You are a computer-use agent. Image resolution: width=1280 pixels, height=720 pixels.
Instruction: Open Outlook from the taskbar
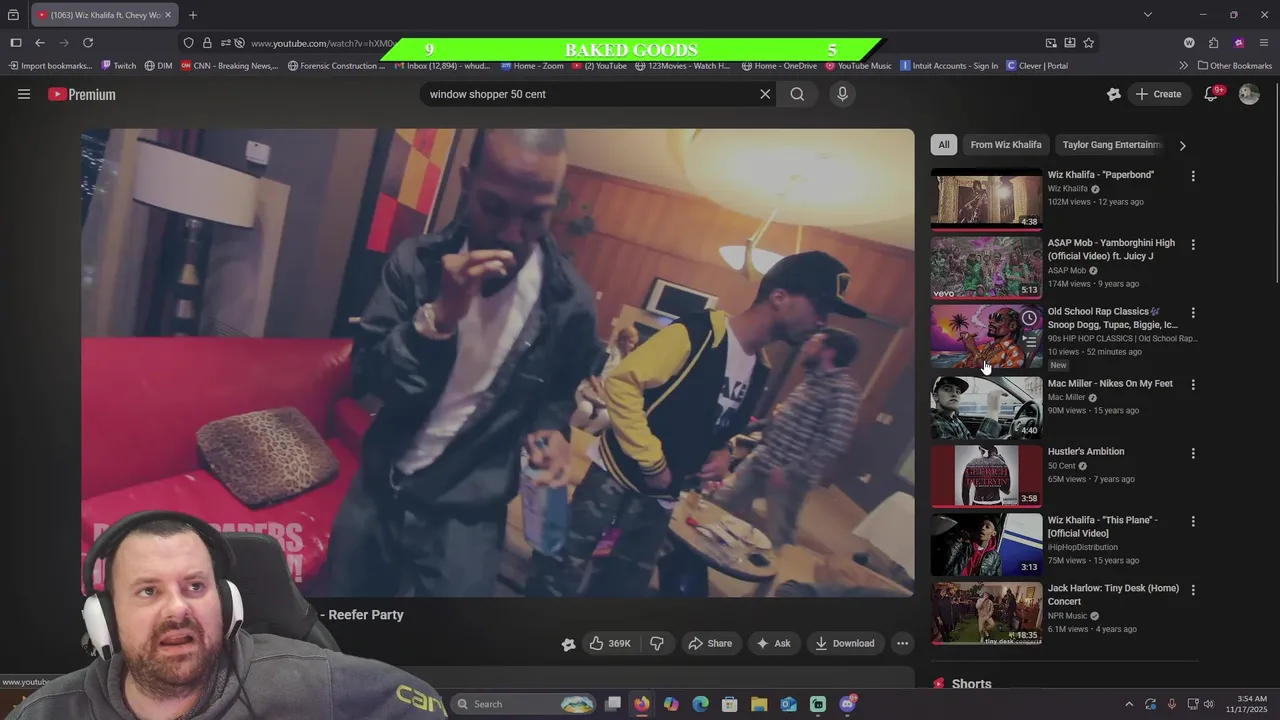[789, 704]
